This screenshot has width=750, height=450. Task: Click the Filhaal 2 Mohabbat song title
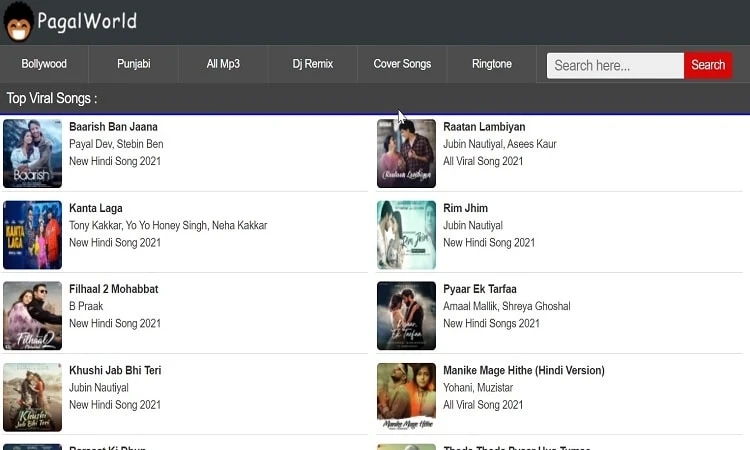click(113, 289)
